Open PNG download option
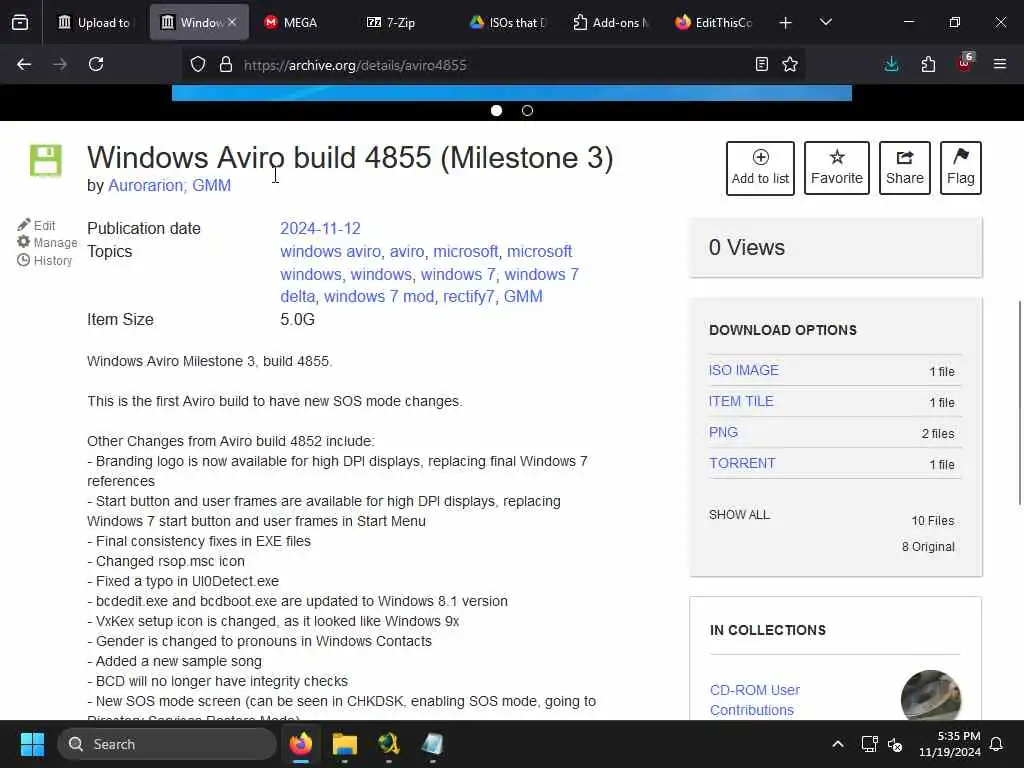This screenshot has width=1024, height=768. coord(723,432)
